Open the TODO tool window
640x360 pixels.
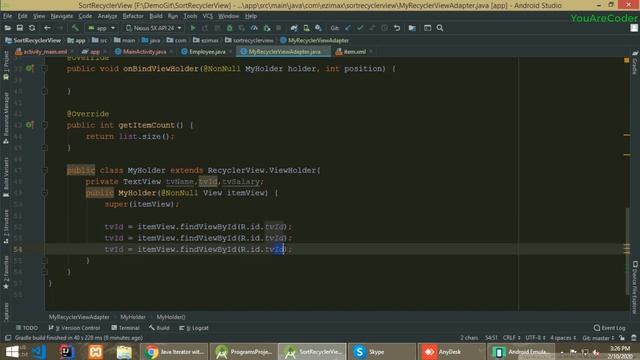tap(27, 328)
